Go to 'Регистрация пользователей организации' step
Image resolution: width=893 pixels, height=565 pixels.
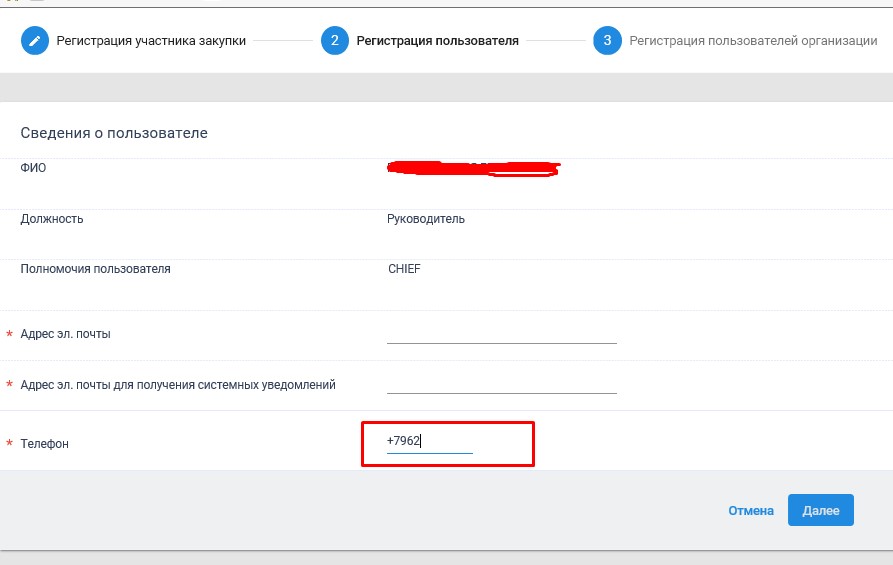tap(753, 41)
